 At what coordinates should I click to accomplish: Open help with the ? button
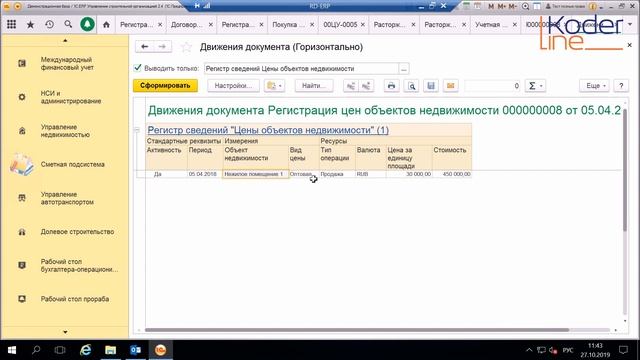click(621, 86)
